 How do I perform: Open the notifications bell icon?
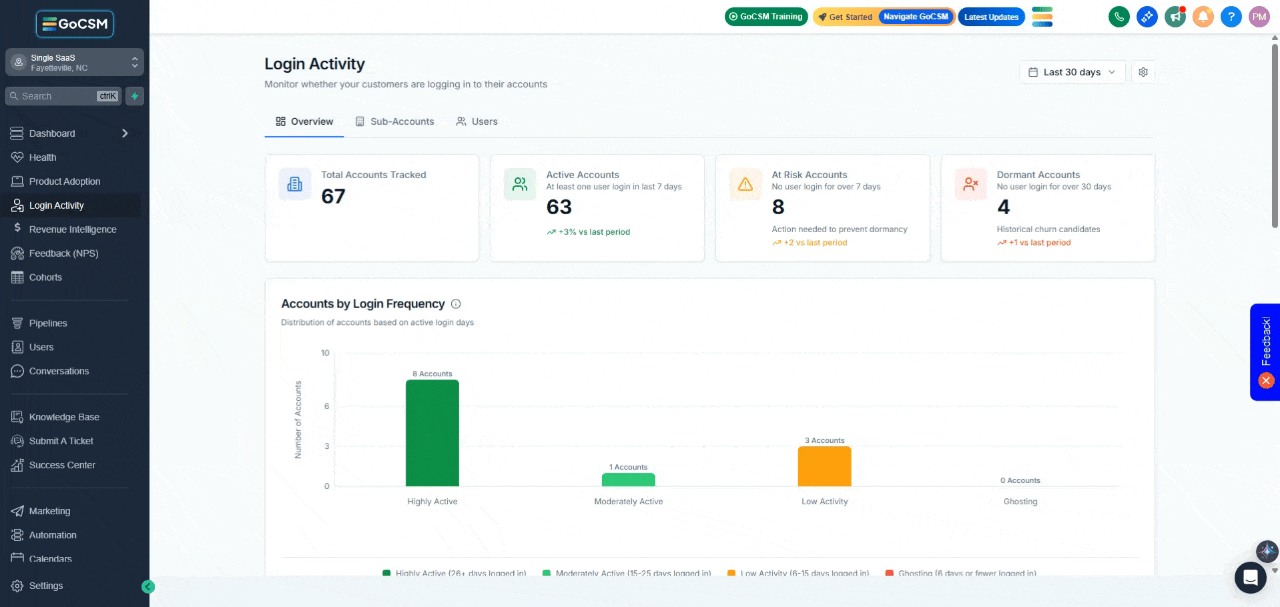click(1203, 17)
